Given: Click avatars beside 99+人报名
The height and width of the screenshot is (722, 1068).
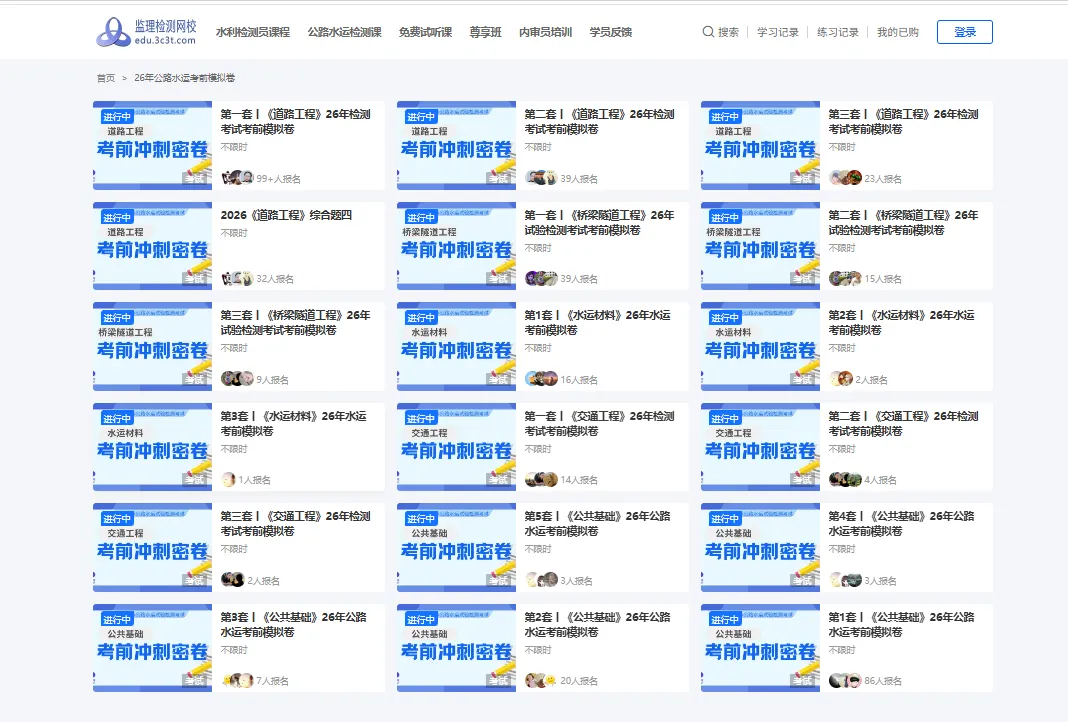Looking at the screenshot, I should tap(238, 178).
